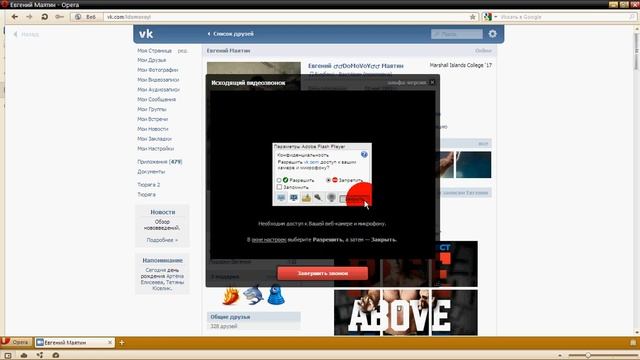Click the Завершить звонок button
Image resolution: width=640 pixels, height=360 pixels.
[x=322, y=273]
